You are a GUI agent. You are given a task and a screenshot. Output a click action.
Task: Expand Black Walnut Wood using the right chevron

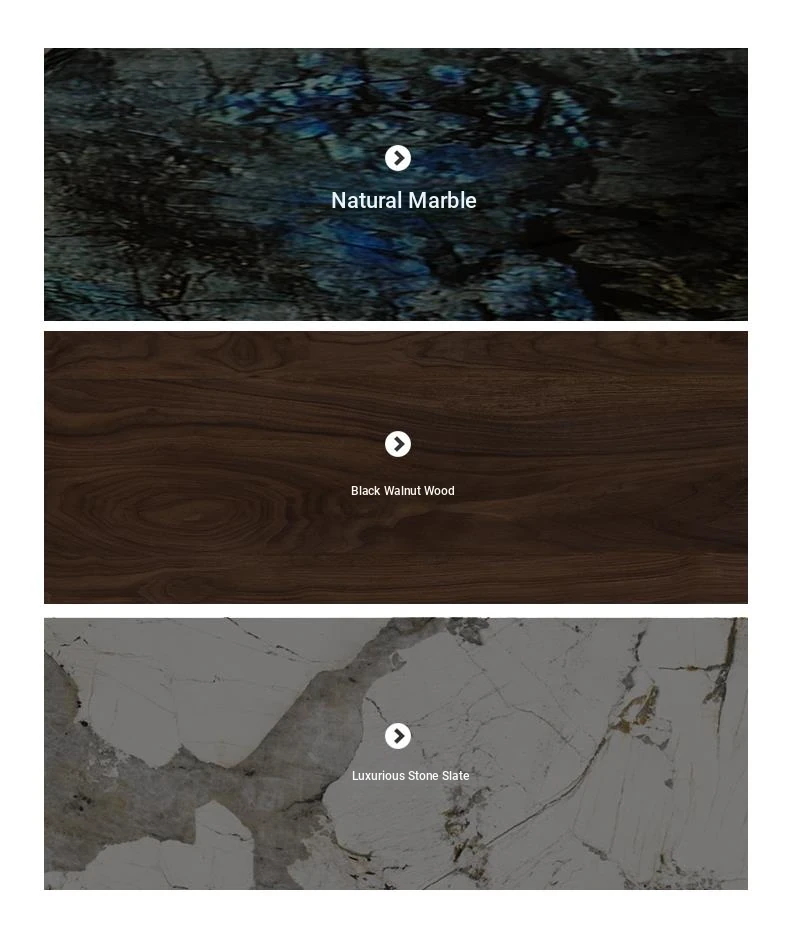click(398, 444)
